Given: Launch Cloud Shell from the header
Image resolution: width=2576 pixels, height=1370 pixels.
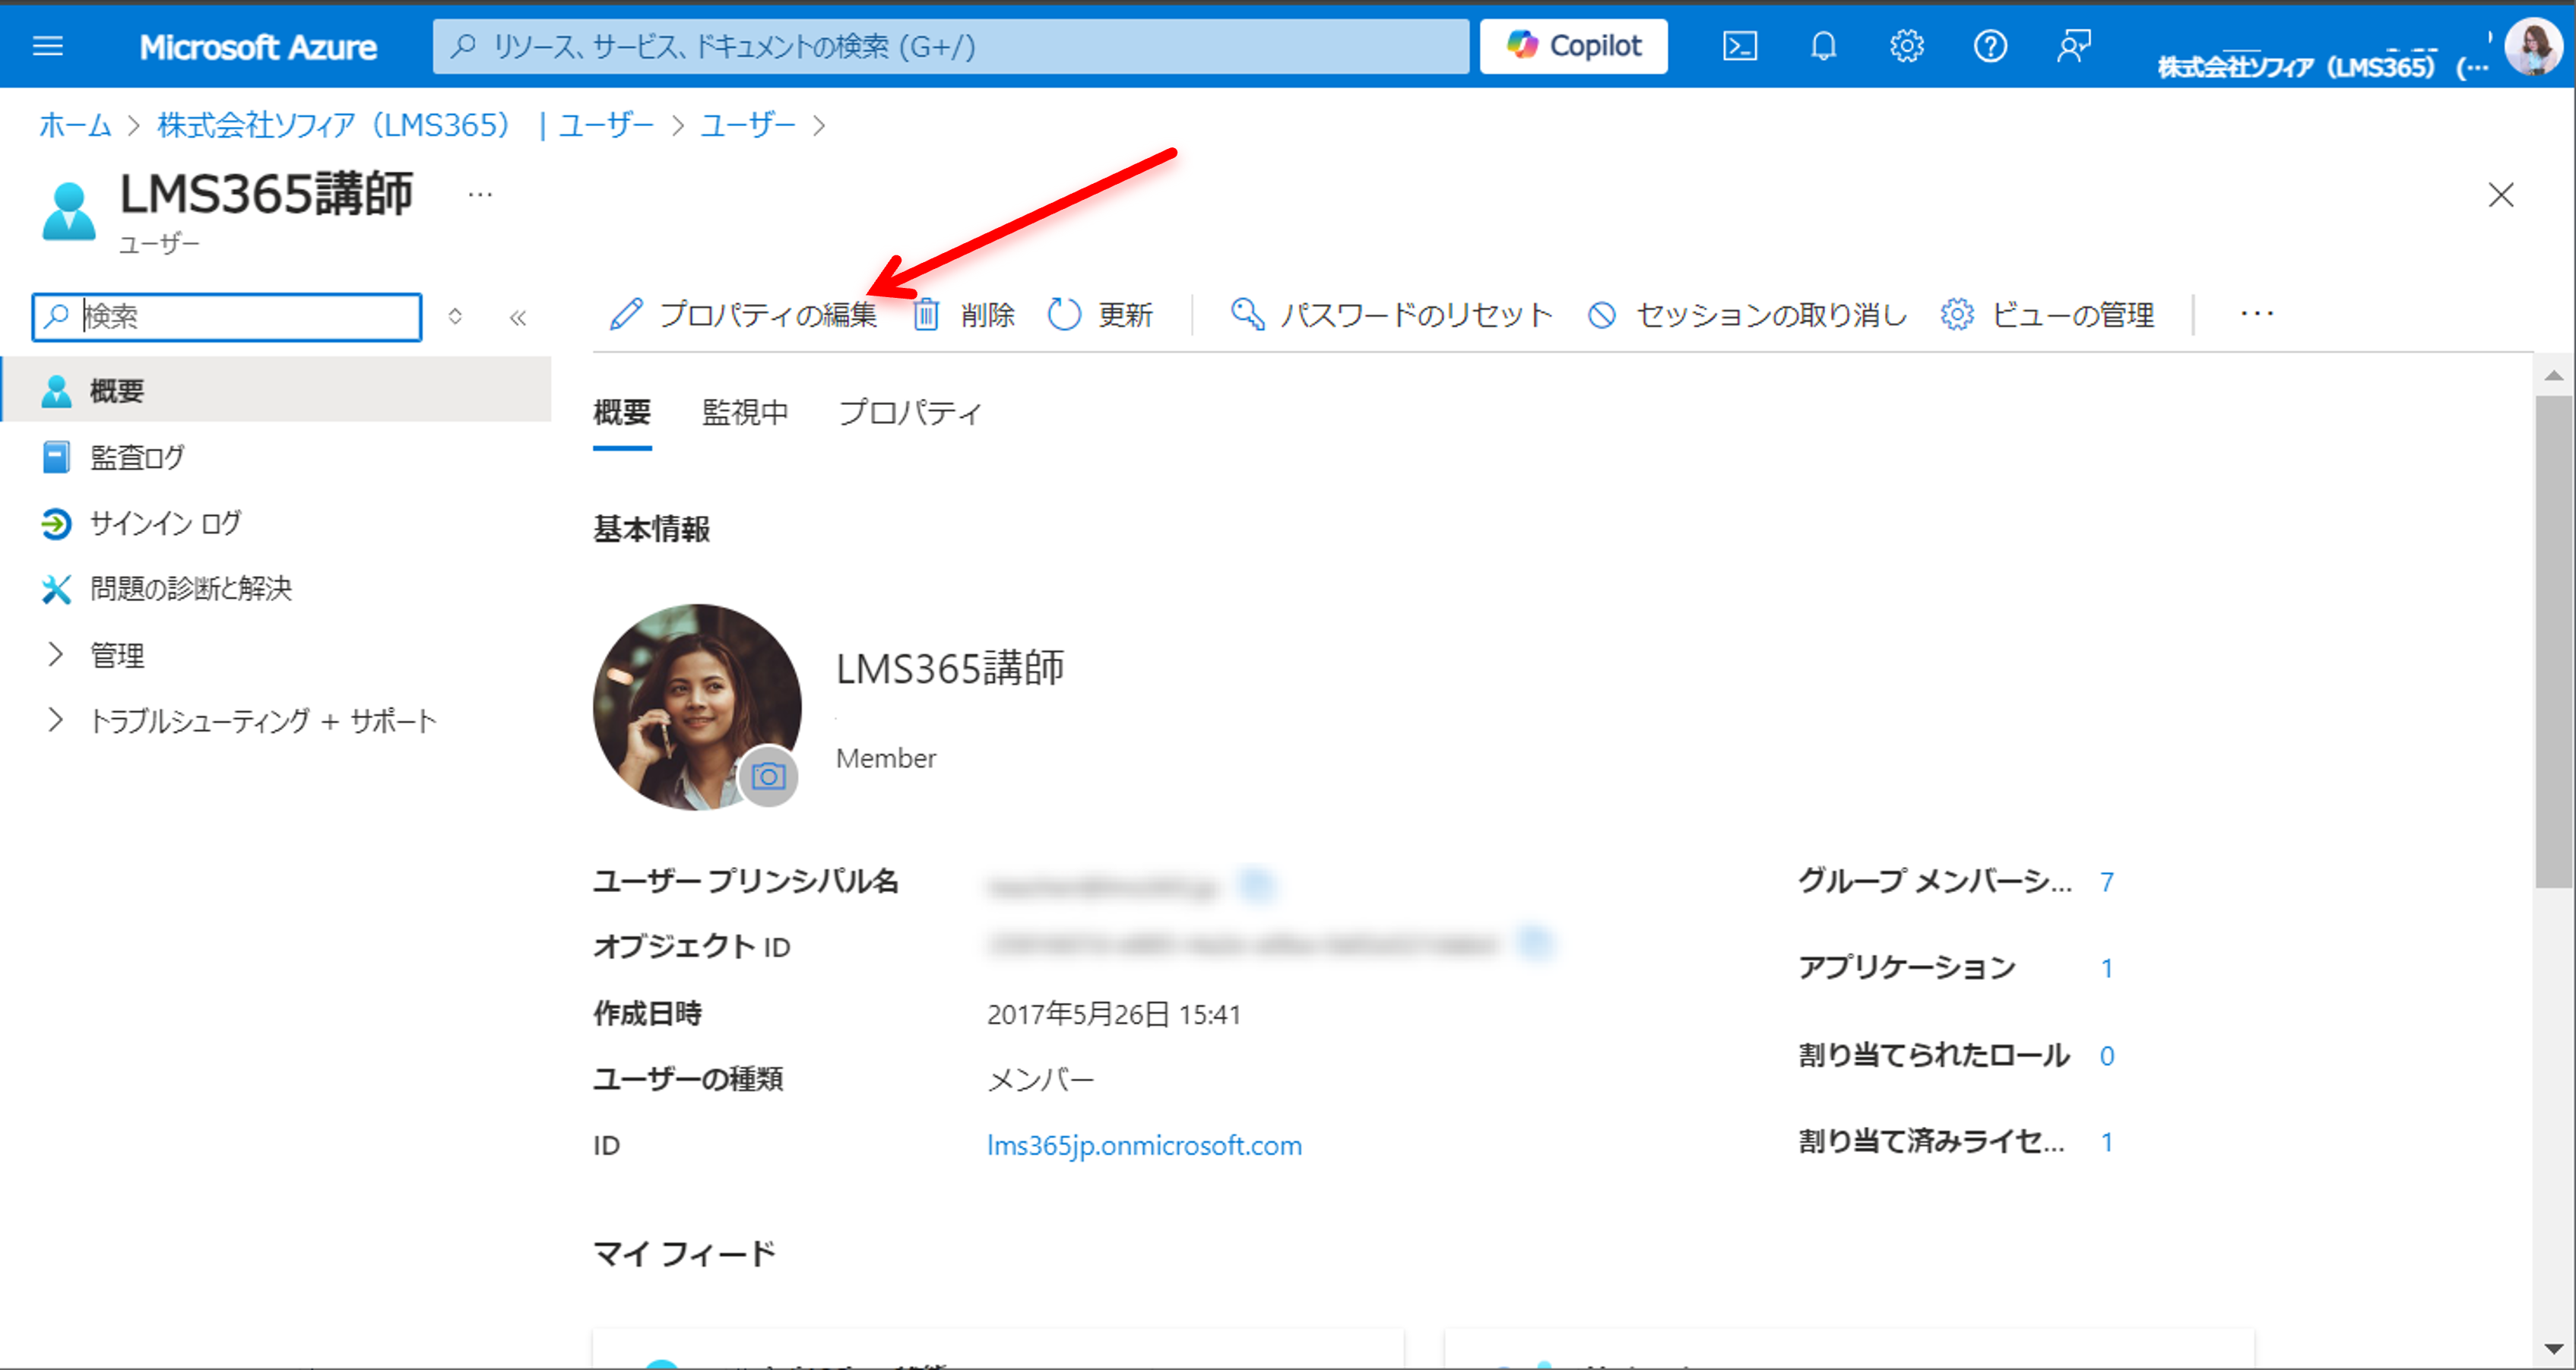Looking at the screenshot, I should (1739, 46).
